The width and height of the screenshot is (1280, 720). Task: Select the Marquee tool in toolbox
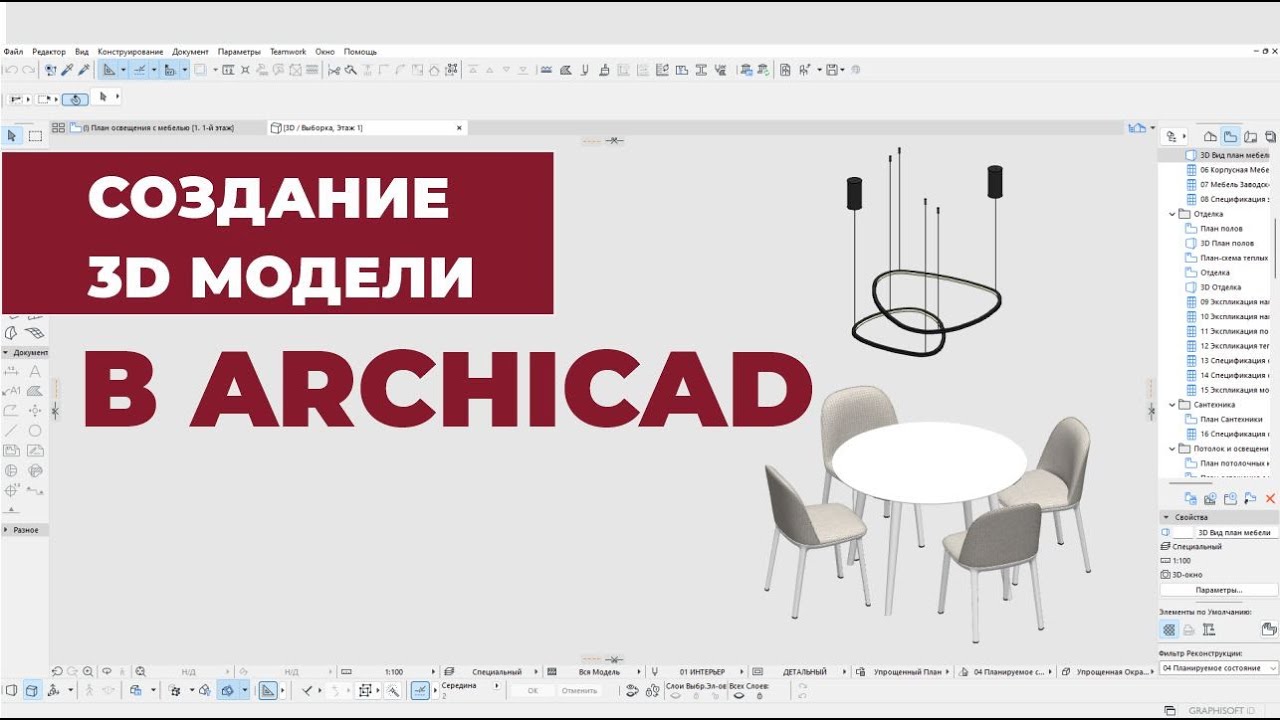[x=35, y=136]
